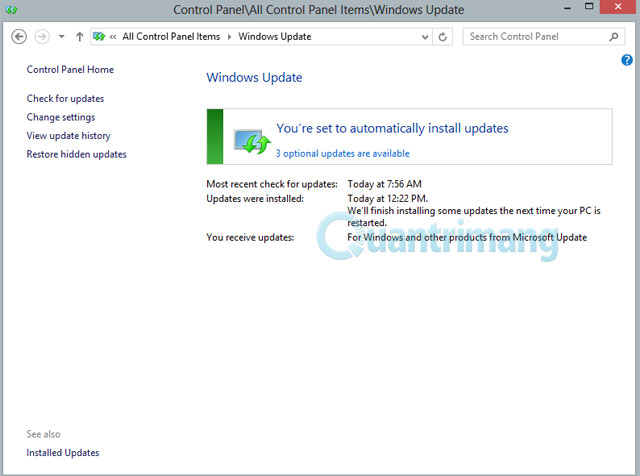This screenshot has height=476, width=640.
Task: Open Restore hidden updates
Action: 76,154
